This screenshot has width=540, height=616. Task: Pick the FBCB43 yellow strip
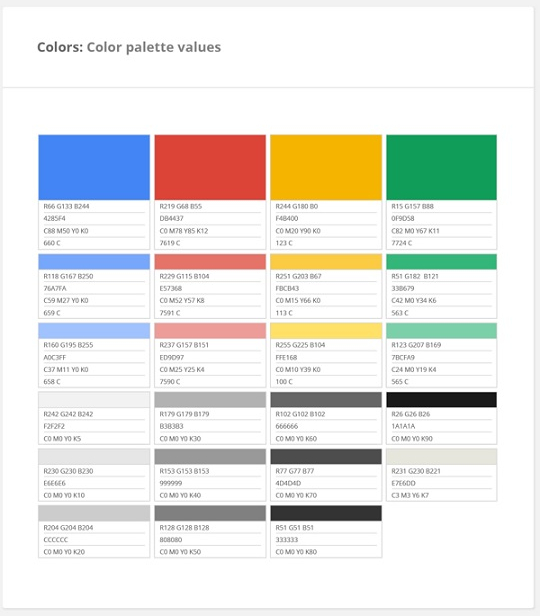(326, 262)
